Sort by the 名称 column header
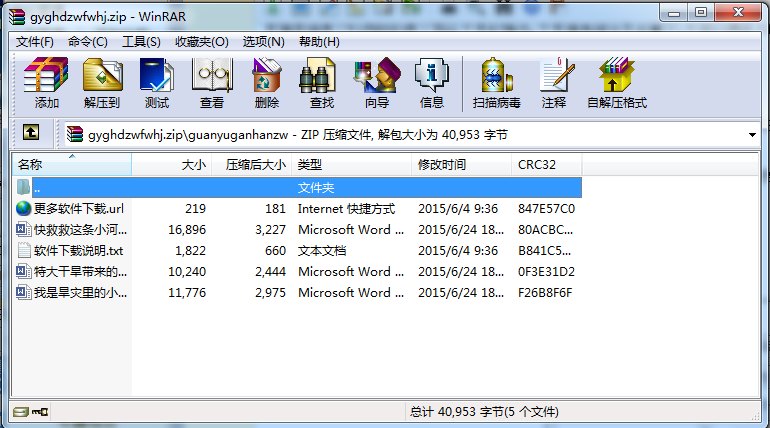The height and width of the screenshot is (428, 770). [72, 164]
